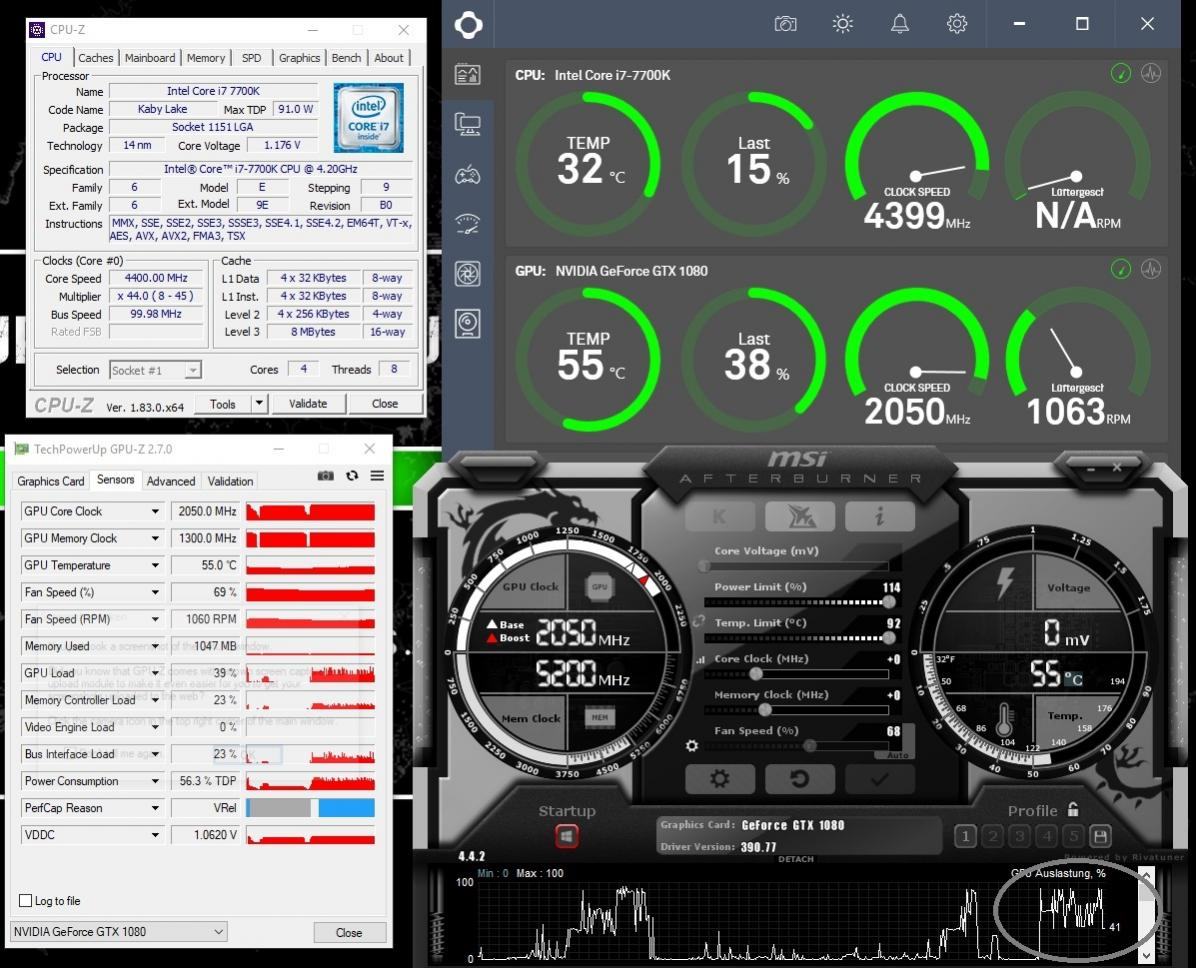Viewport: 1196px width, 968px height.
Task: Toggle fan speed Auto button
Action: coord(898,755)
